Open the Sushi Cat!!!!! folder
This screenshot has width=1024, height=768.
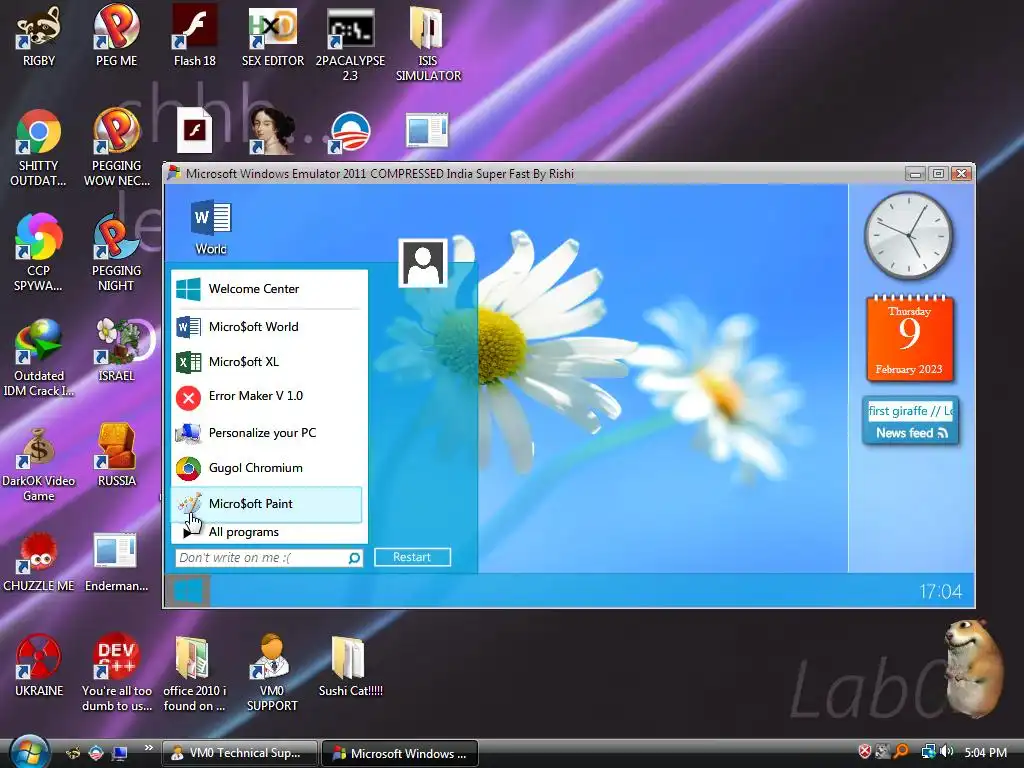350,665
